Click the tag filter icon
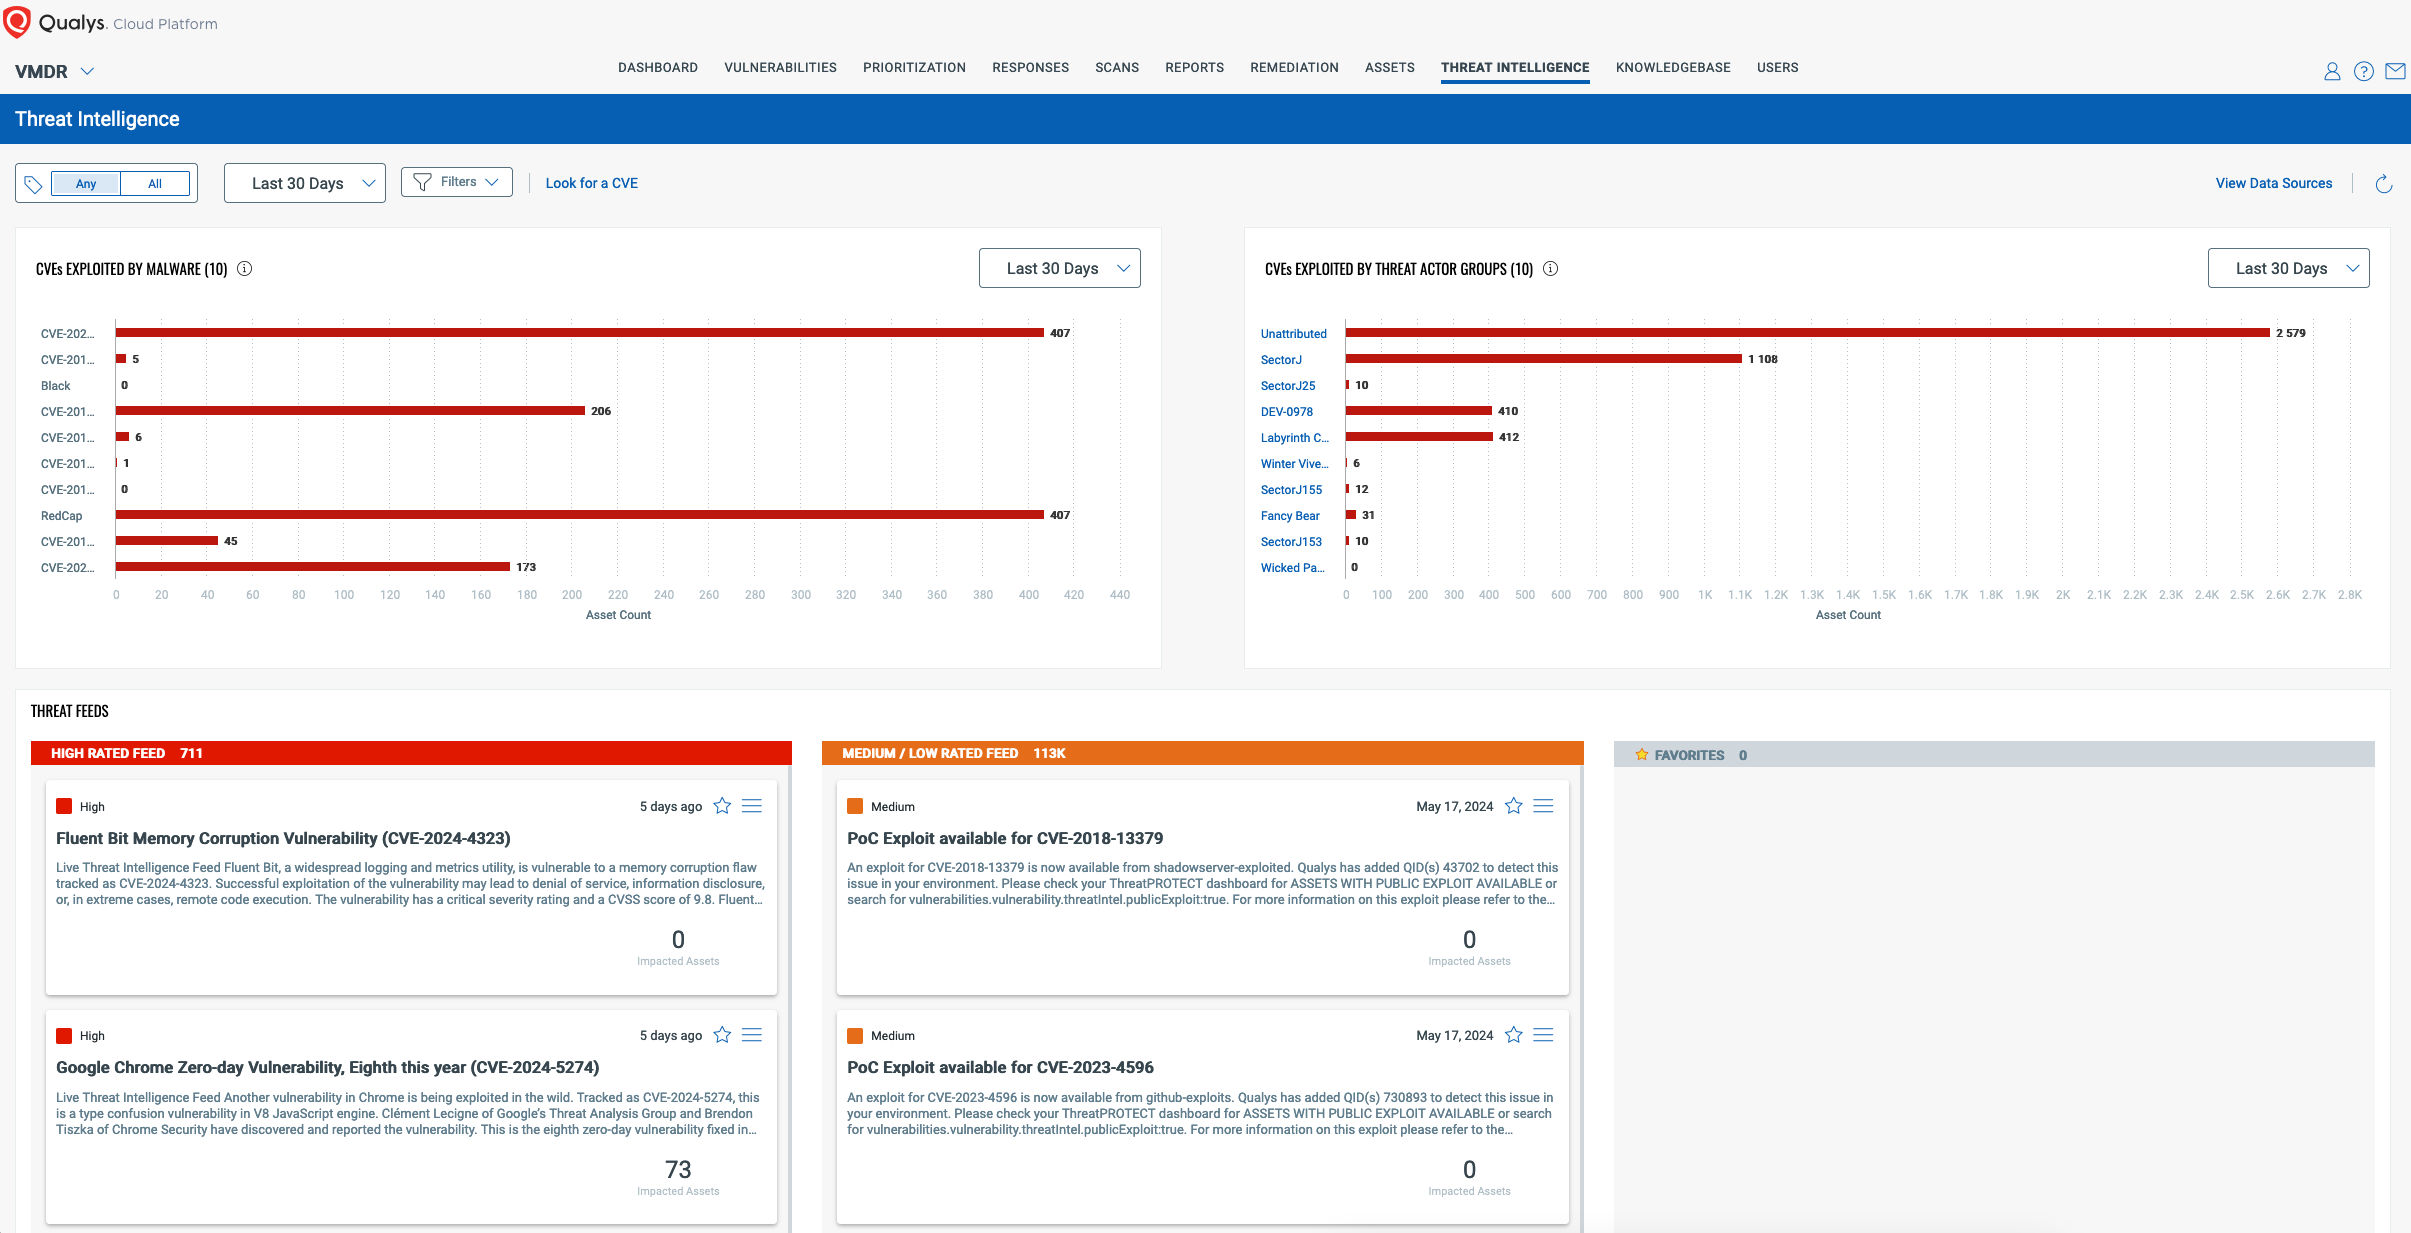Screen dimensions: 2411x1233 (33, 183)
